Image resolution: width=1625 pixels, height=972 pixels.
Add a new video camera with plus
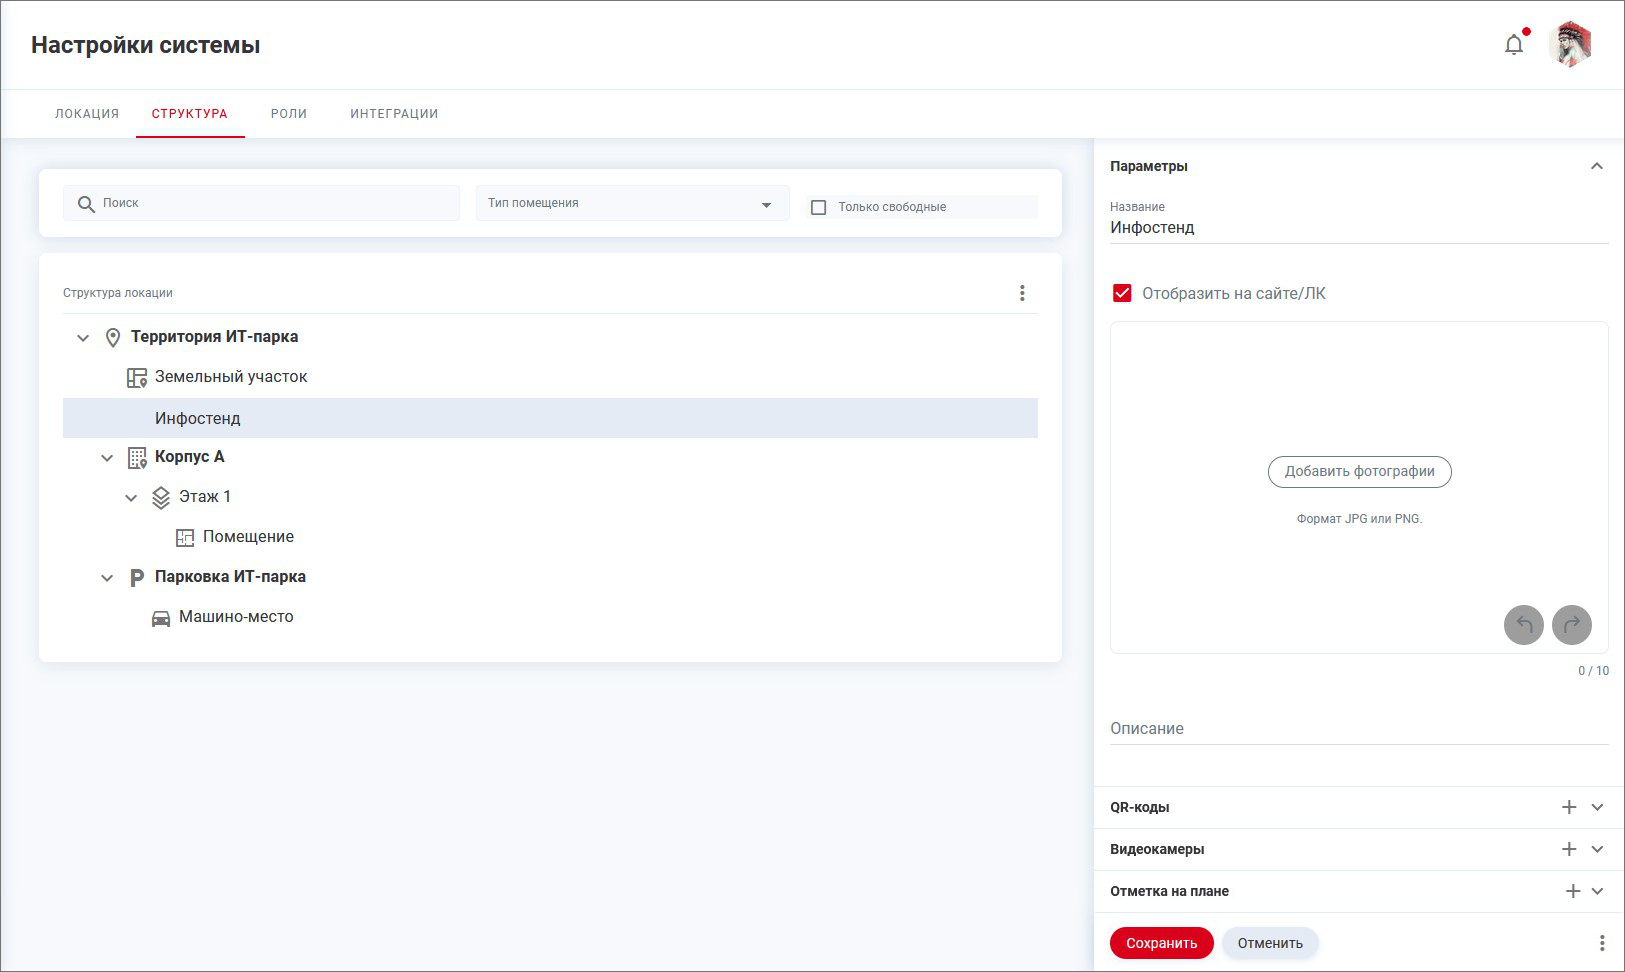coord(1569,849)
